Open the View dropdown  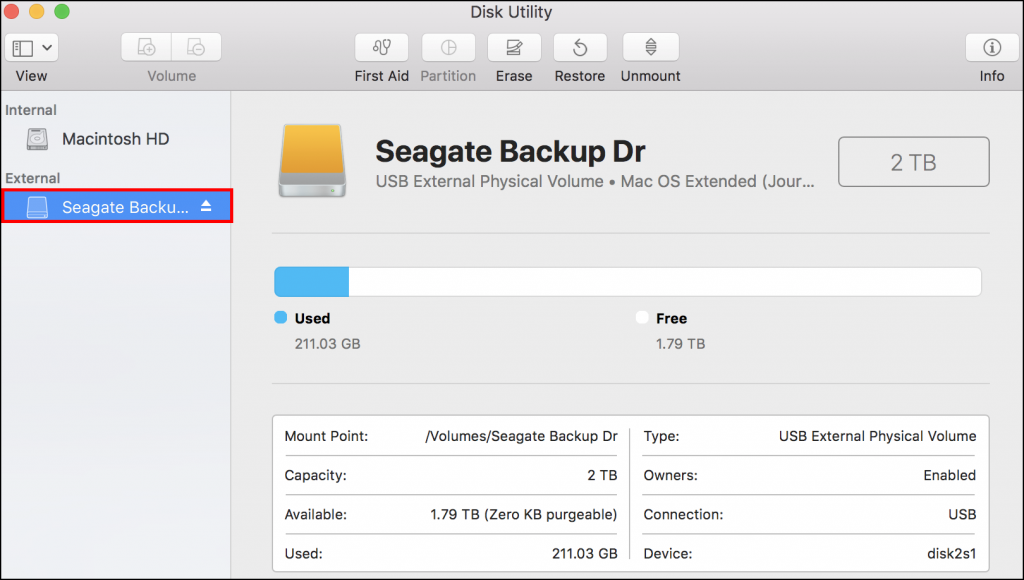[x=31, y=47]
